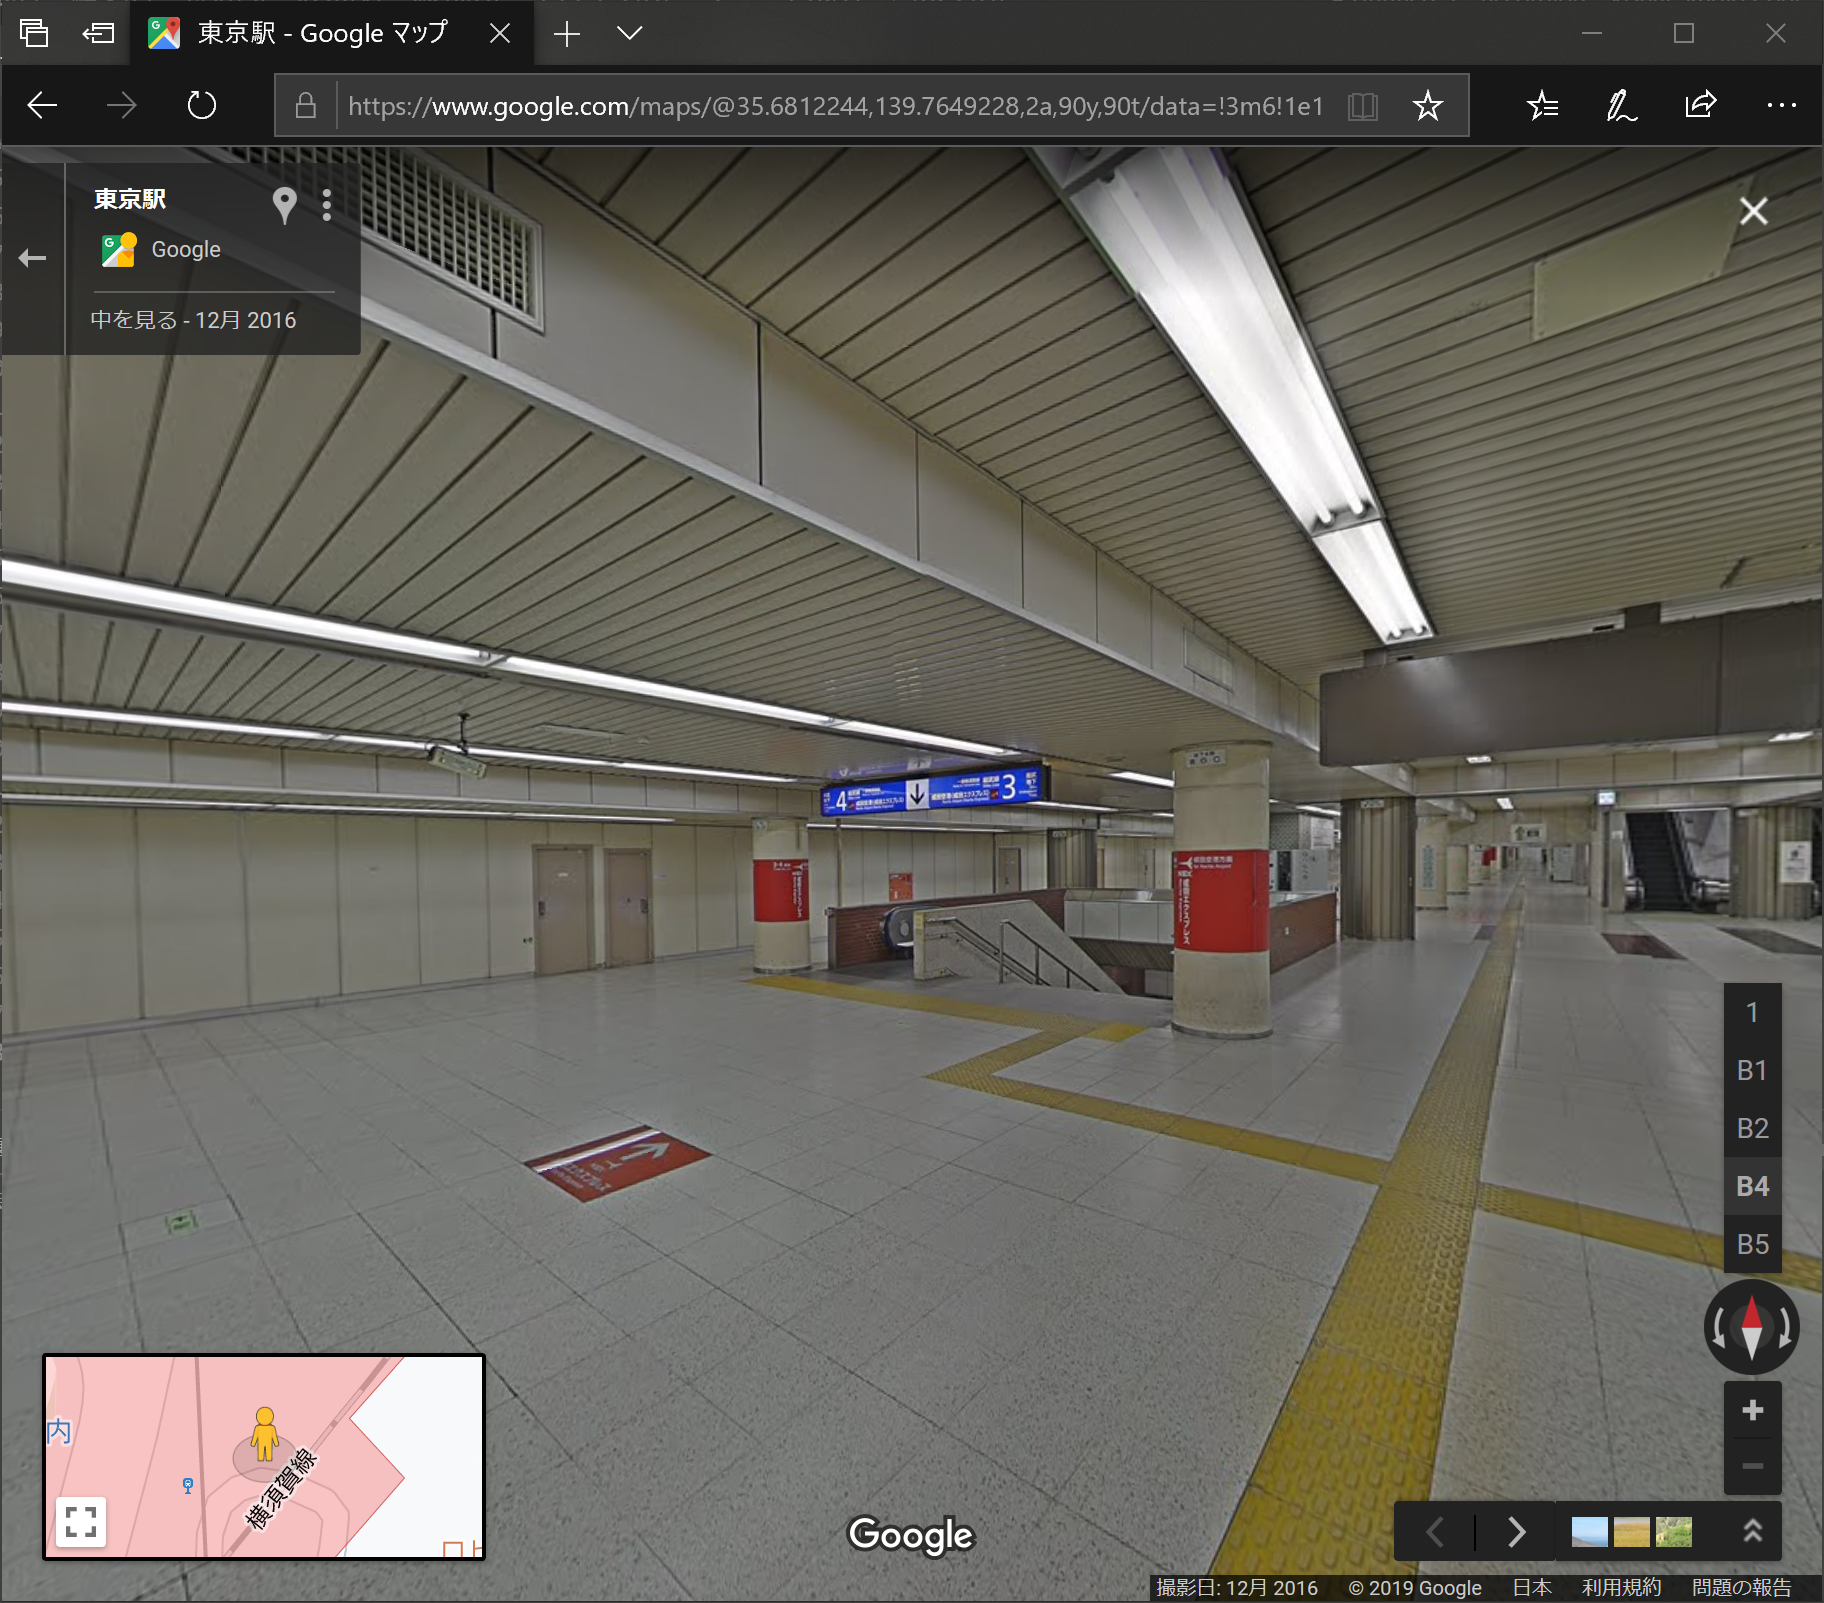Reset view north using the compass
Viewport: 1824px width, 1603px height.
click(x=1752, y=1326)
